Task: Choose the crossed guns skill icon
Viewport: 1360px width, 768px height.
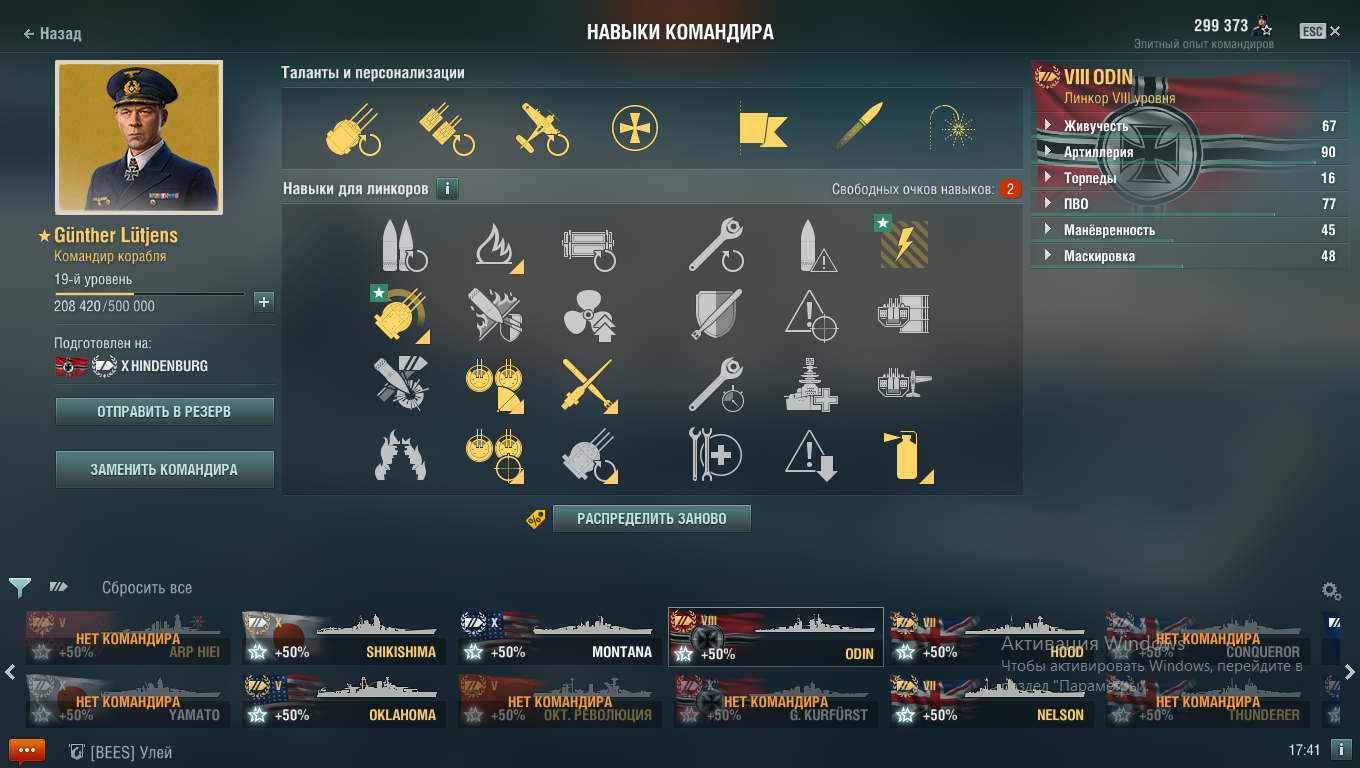Action: 589,386
